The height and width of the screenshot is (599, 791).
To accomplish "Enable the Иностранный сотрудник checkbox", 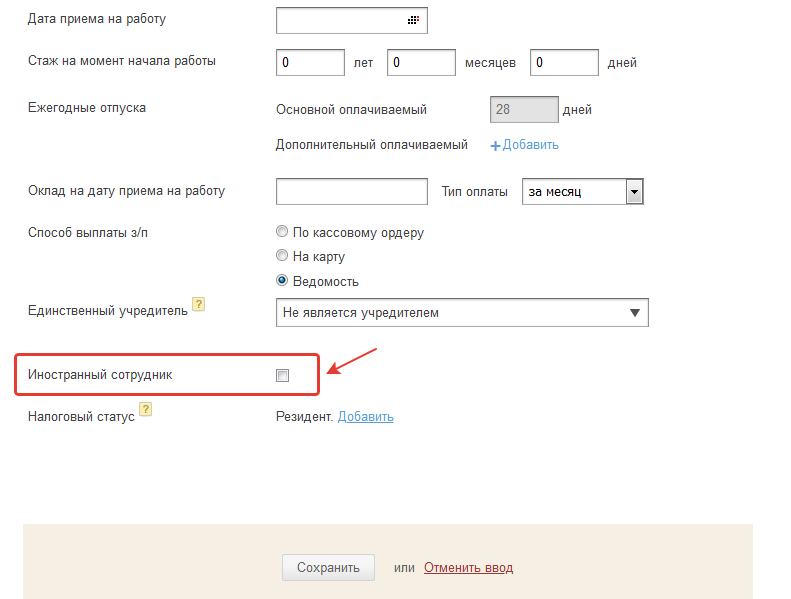I will pyautogui.click(x=283, y=375).
